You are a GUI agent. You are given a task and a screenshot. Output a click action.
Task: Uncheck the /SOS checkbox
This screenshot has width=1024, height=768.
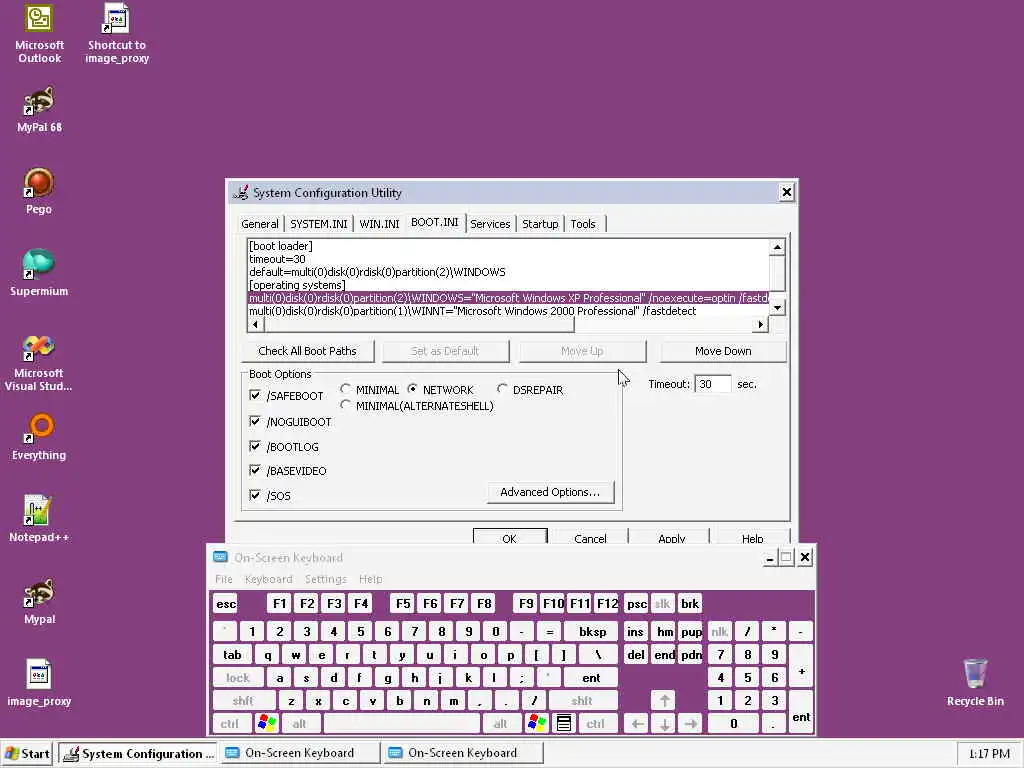click(x=255, y=495)
